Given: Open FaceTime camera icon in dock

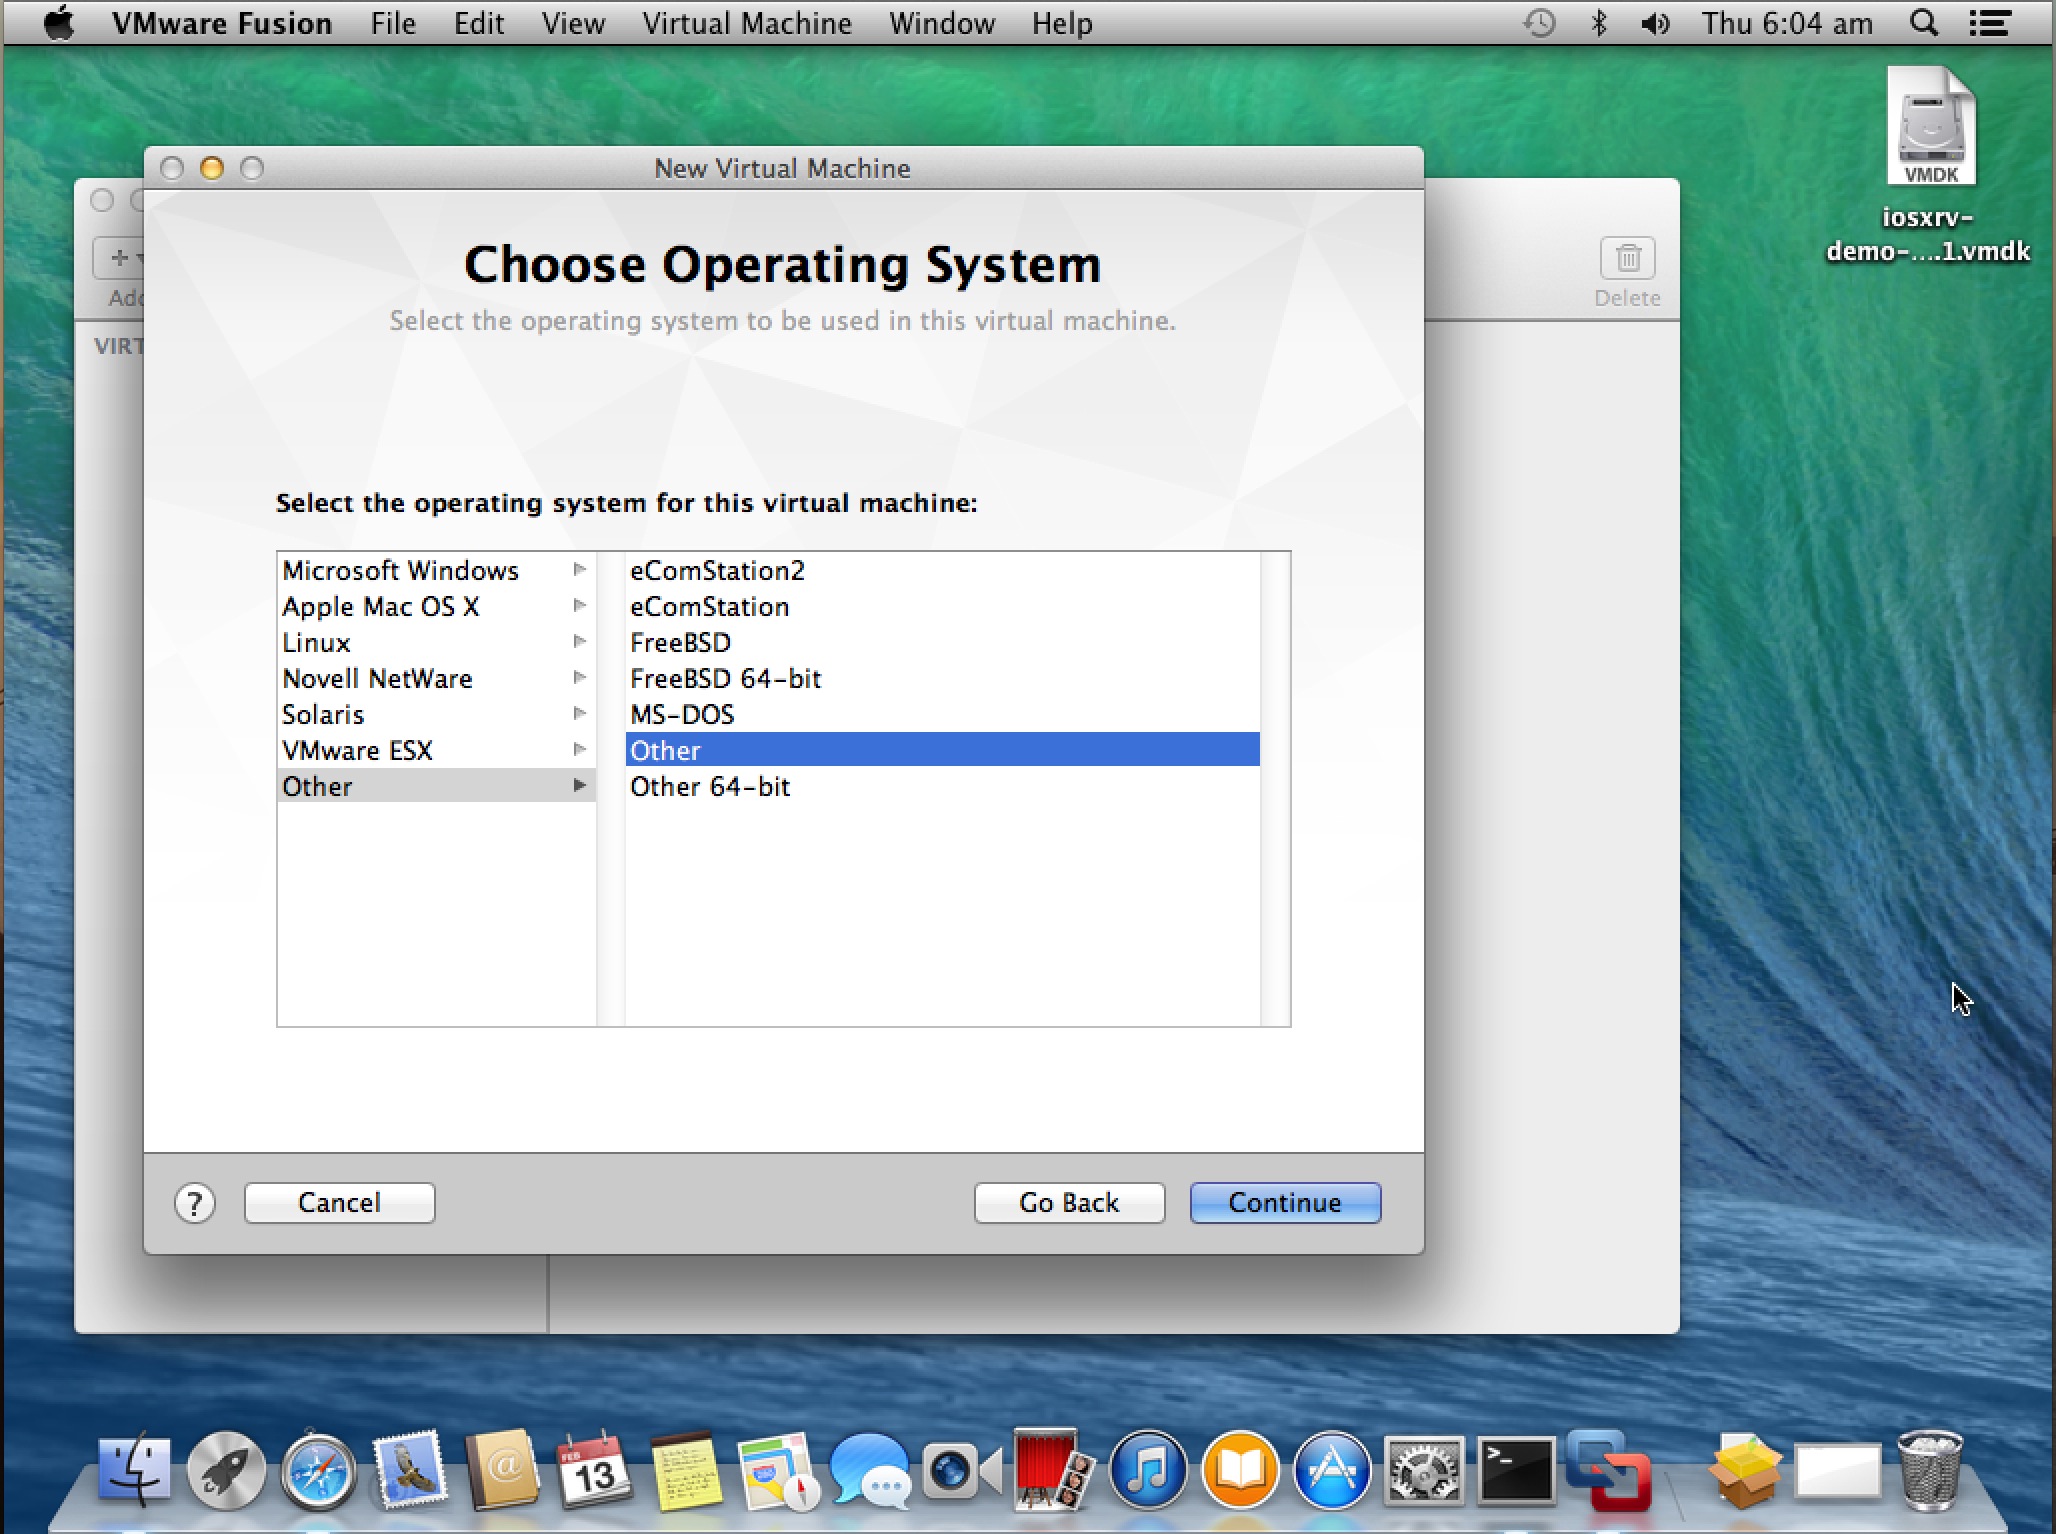Looking at the screenshot, I should pos(961,1469).
